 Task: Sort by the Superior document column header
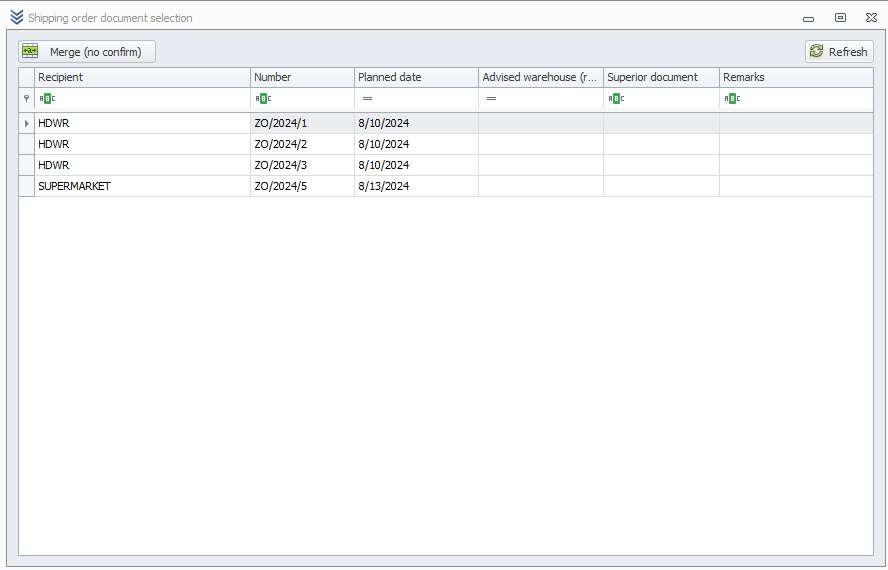[x=661, y=77]
